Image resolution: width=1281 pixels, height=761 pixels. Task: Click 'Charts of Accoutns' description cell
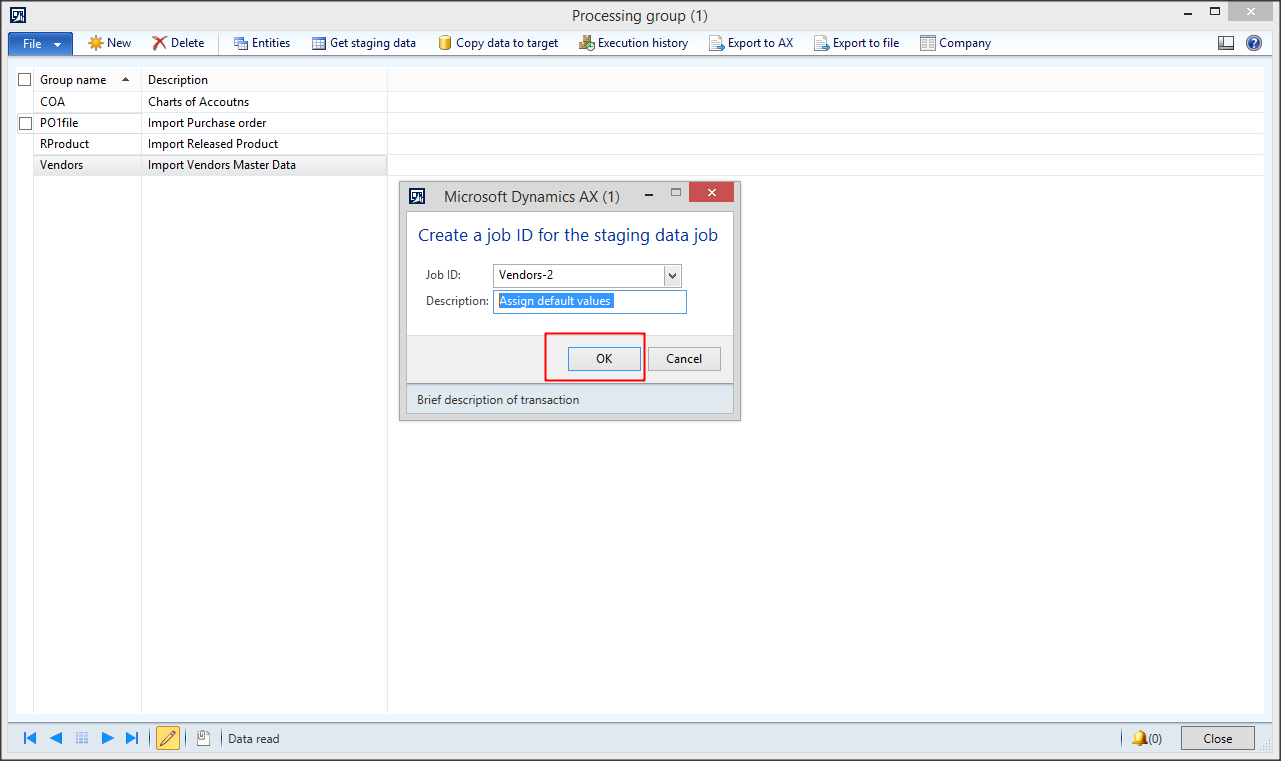coord(264,102)
